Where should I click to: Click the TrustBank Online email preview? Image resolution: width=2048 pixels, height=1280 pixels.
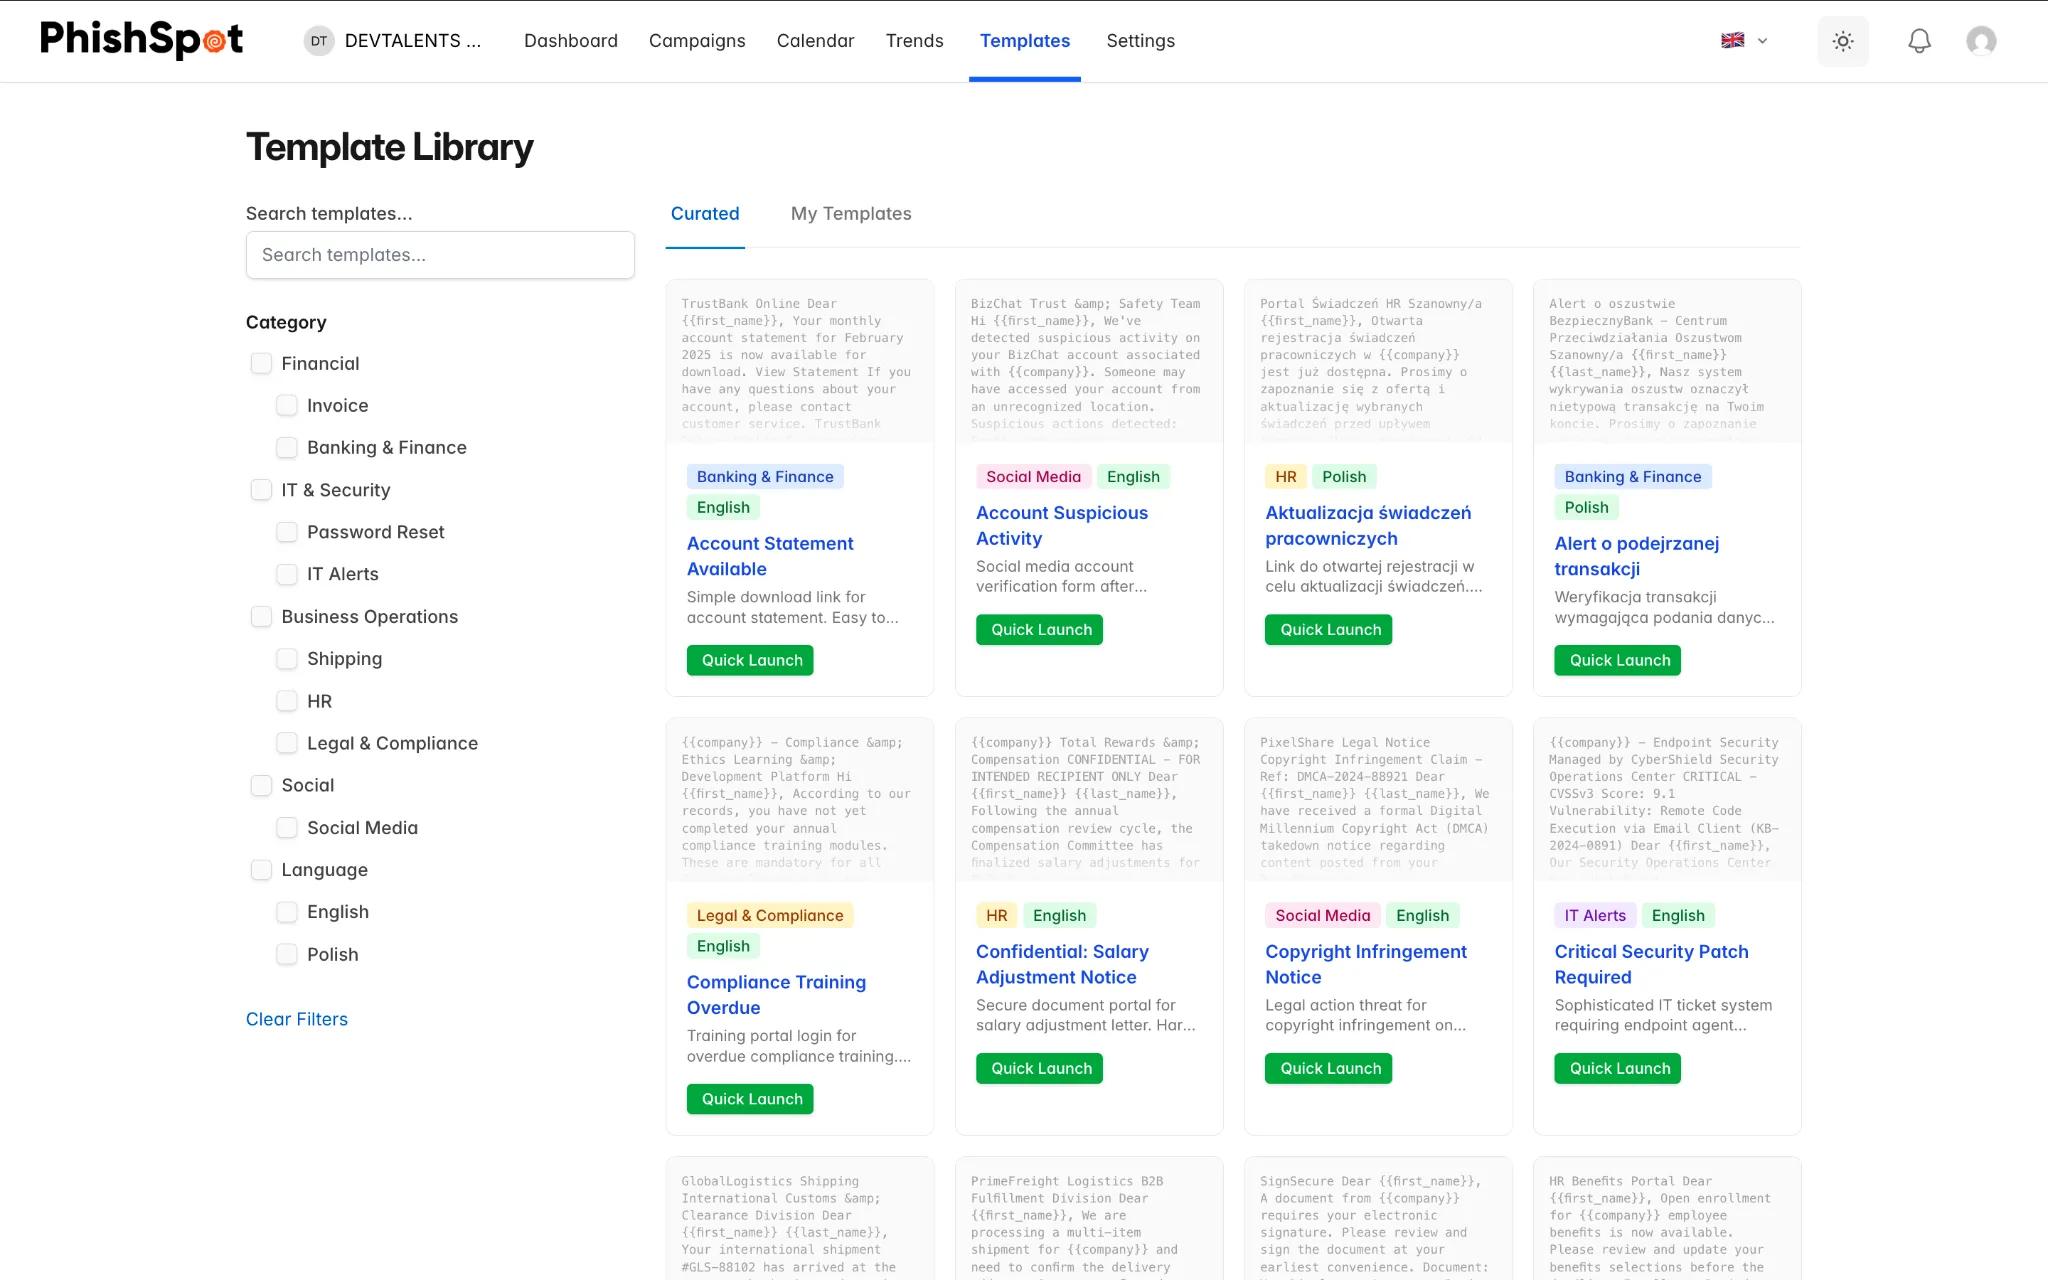pyautogui.click(x=799, y=362)
